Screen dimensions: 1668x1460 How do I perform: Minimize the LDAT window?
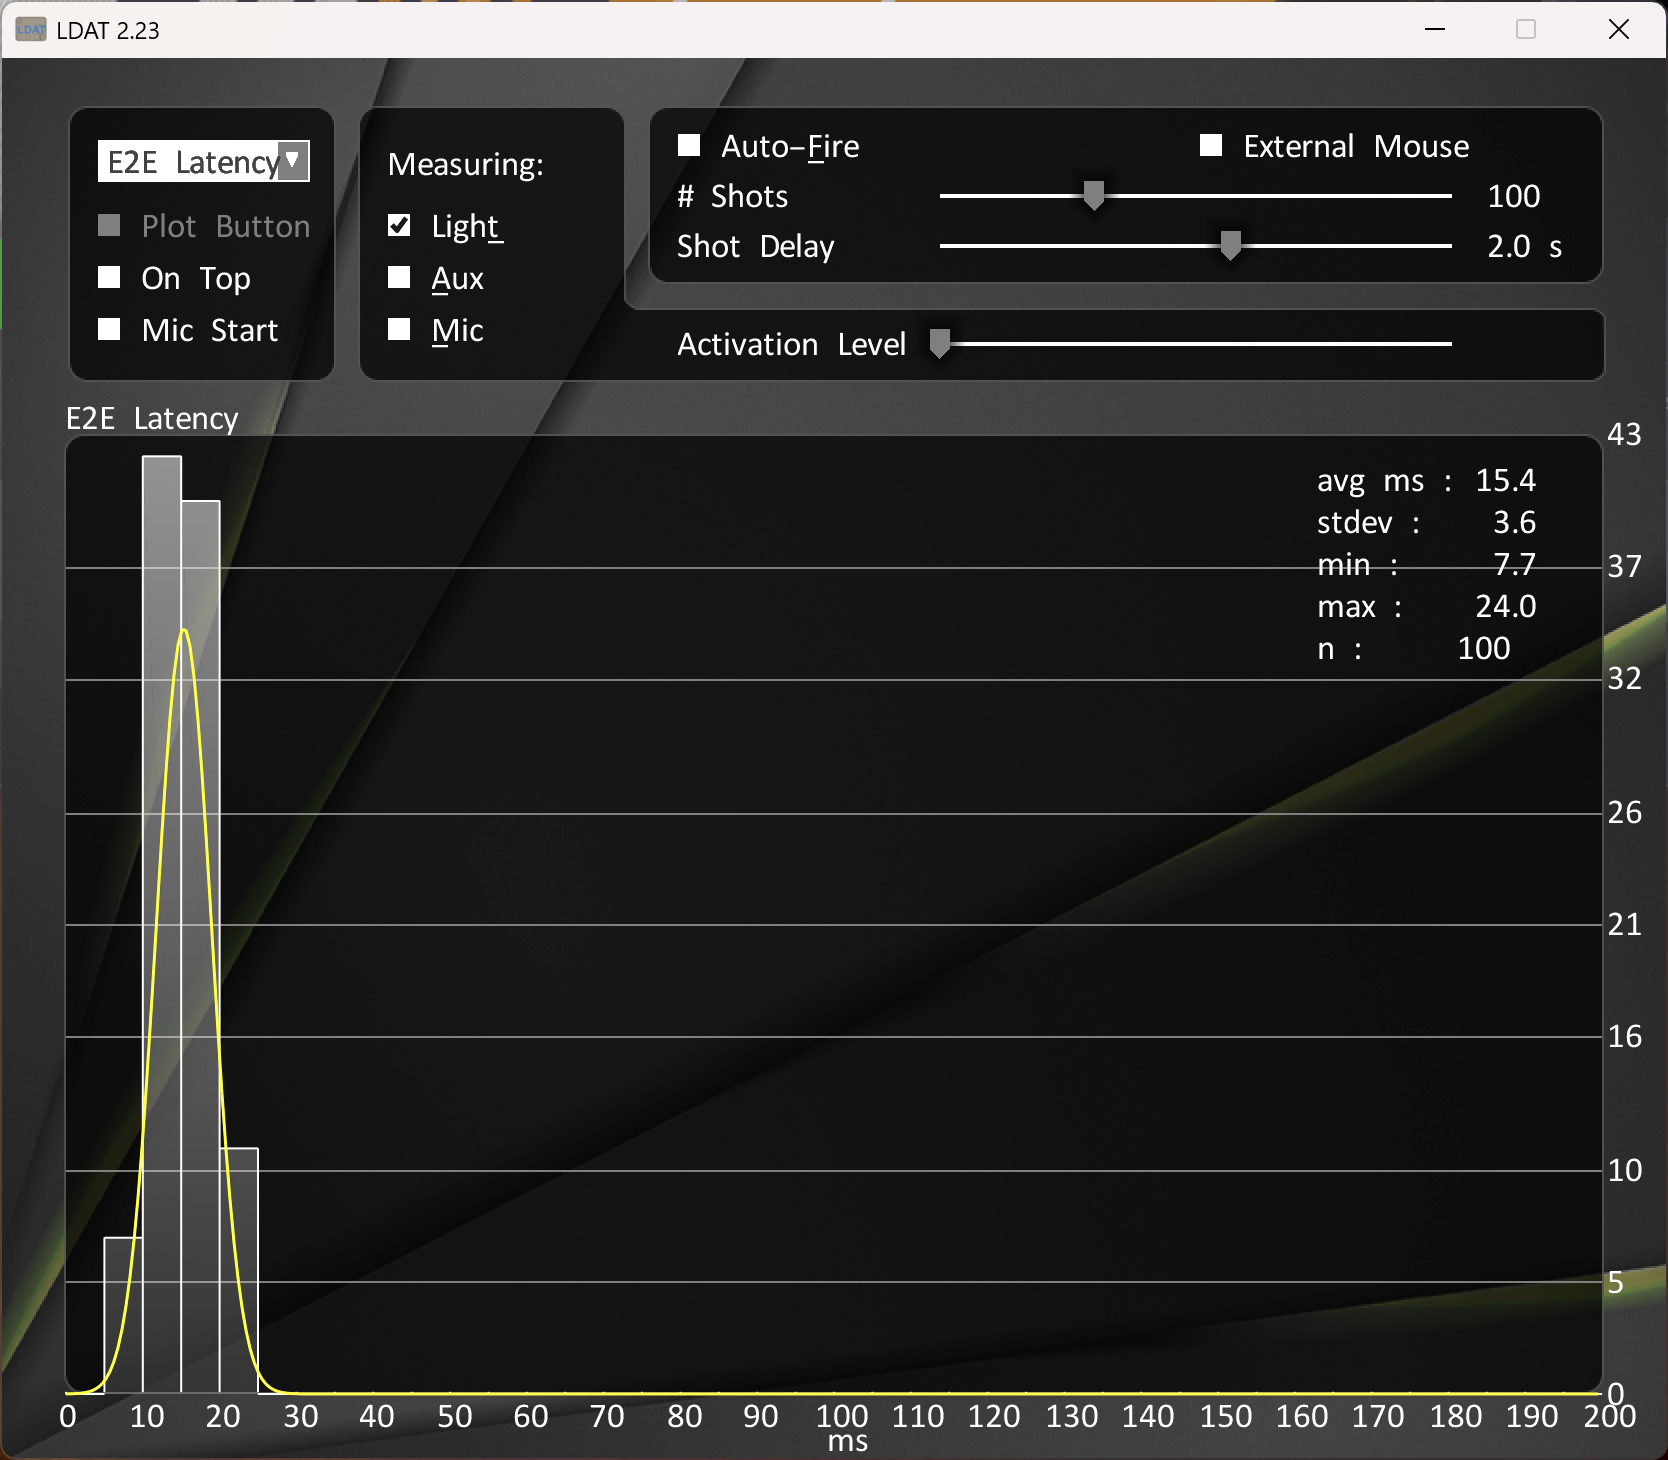coord(1435,29)
